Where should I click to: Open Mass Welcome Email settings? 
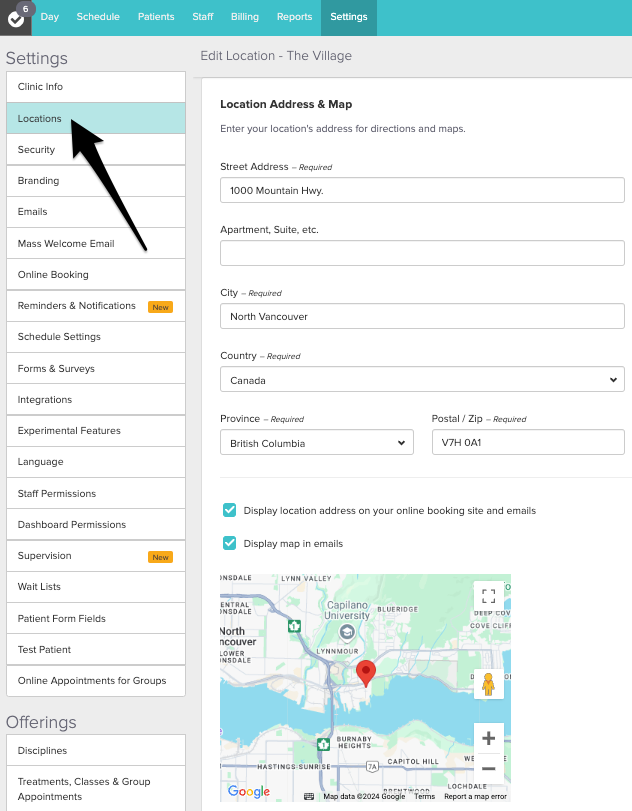[x=96, y=244]
